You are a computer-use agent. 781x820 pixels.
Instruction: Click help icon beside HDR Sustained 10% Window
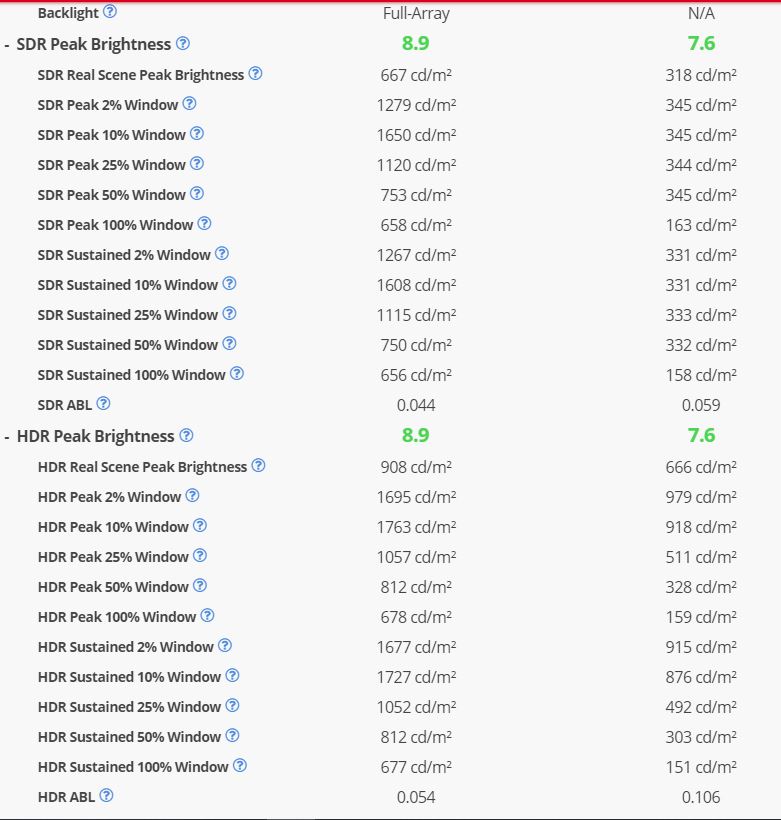(232, 676)
